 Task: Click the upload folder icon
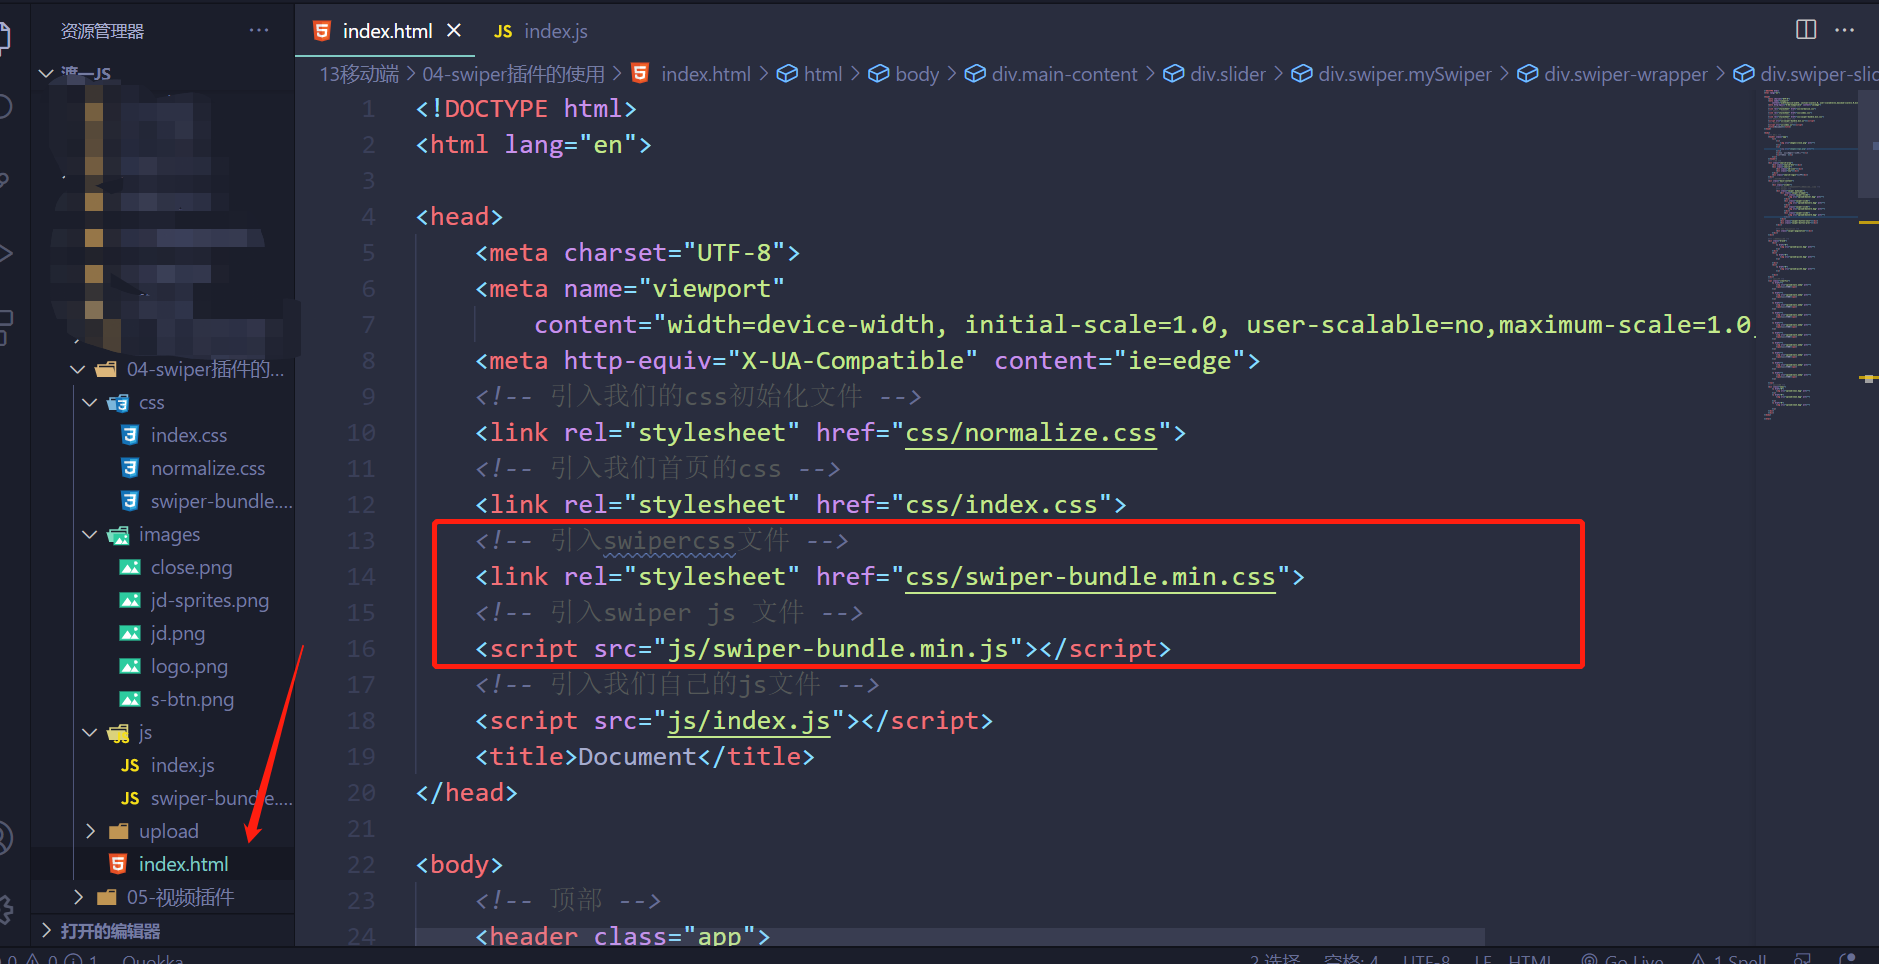point(118,831)
